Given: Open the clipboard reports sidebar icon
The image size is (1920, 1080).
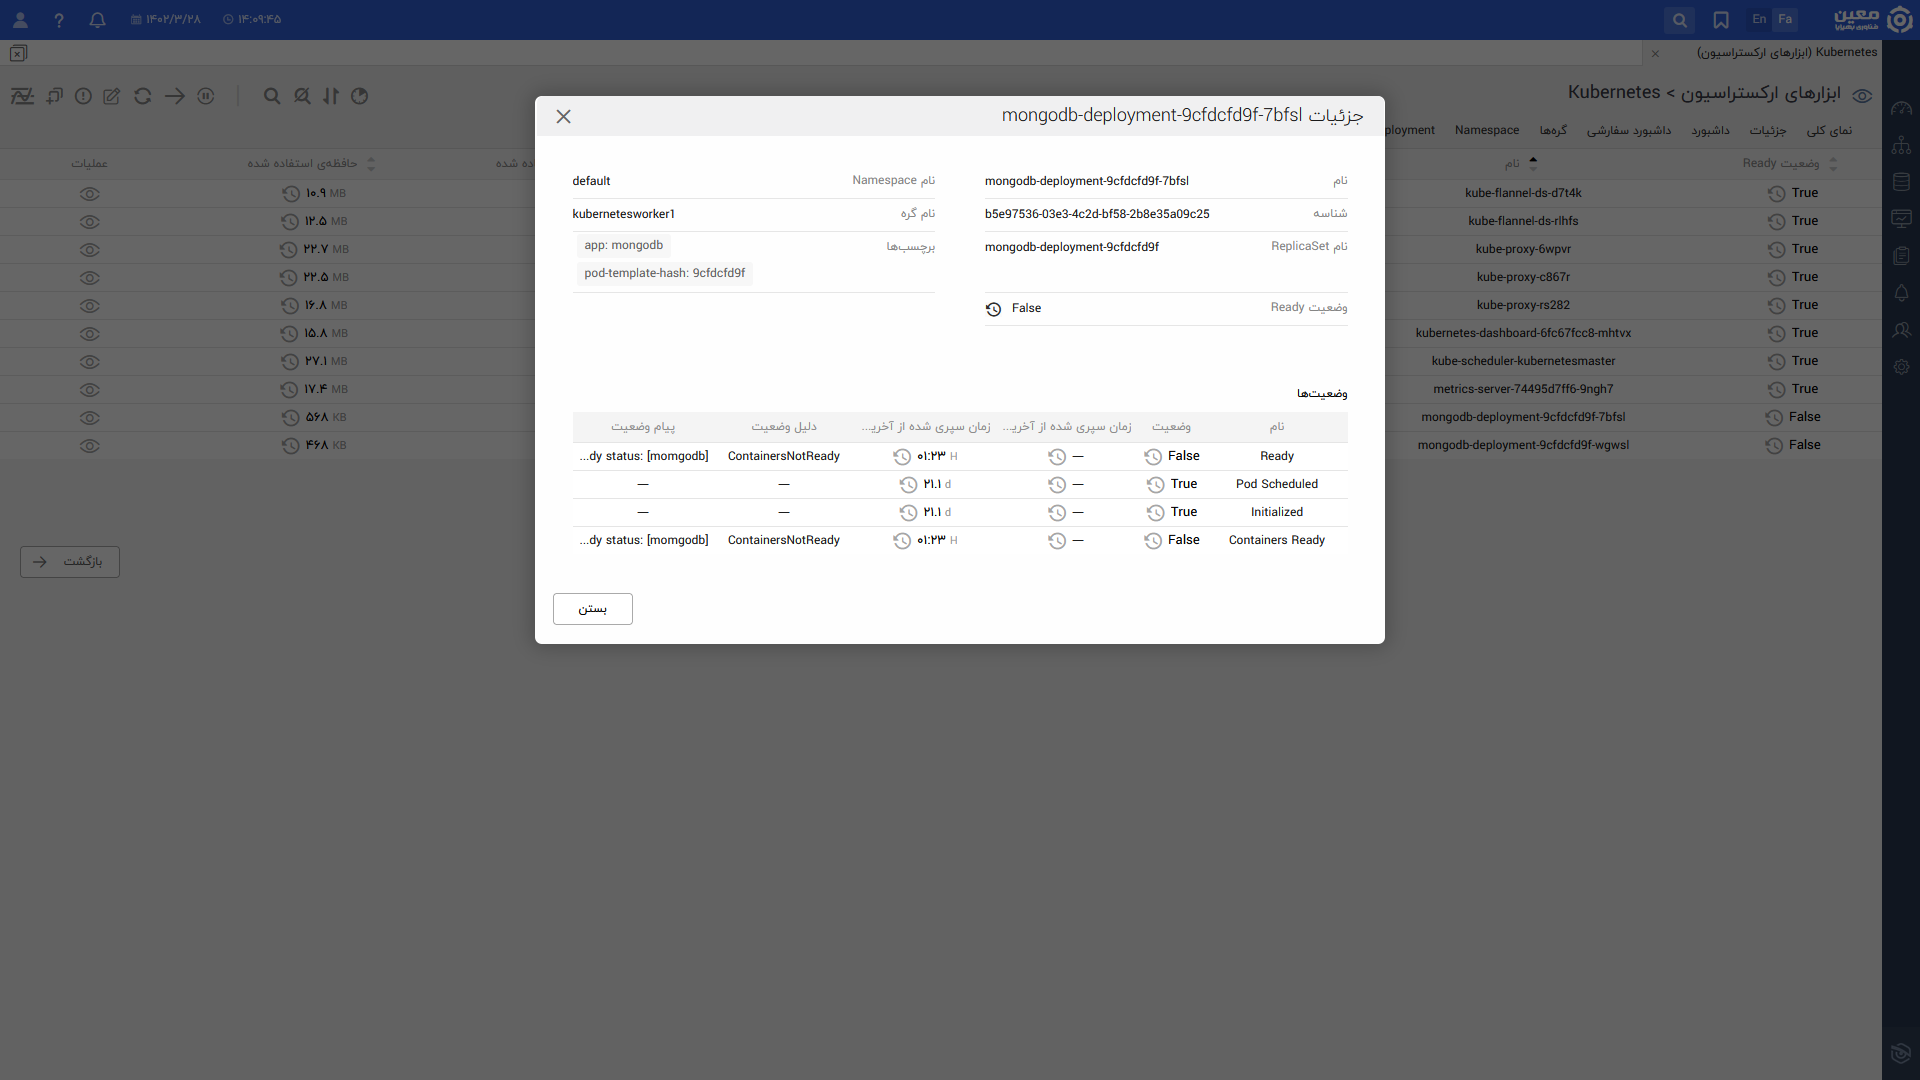Looking at the screenshot, I should click(1901, 256).
